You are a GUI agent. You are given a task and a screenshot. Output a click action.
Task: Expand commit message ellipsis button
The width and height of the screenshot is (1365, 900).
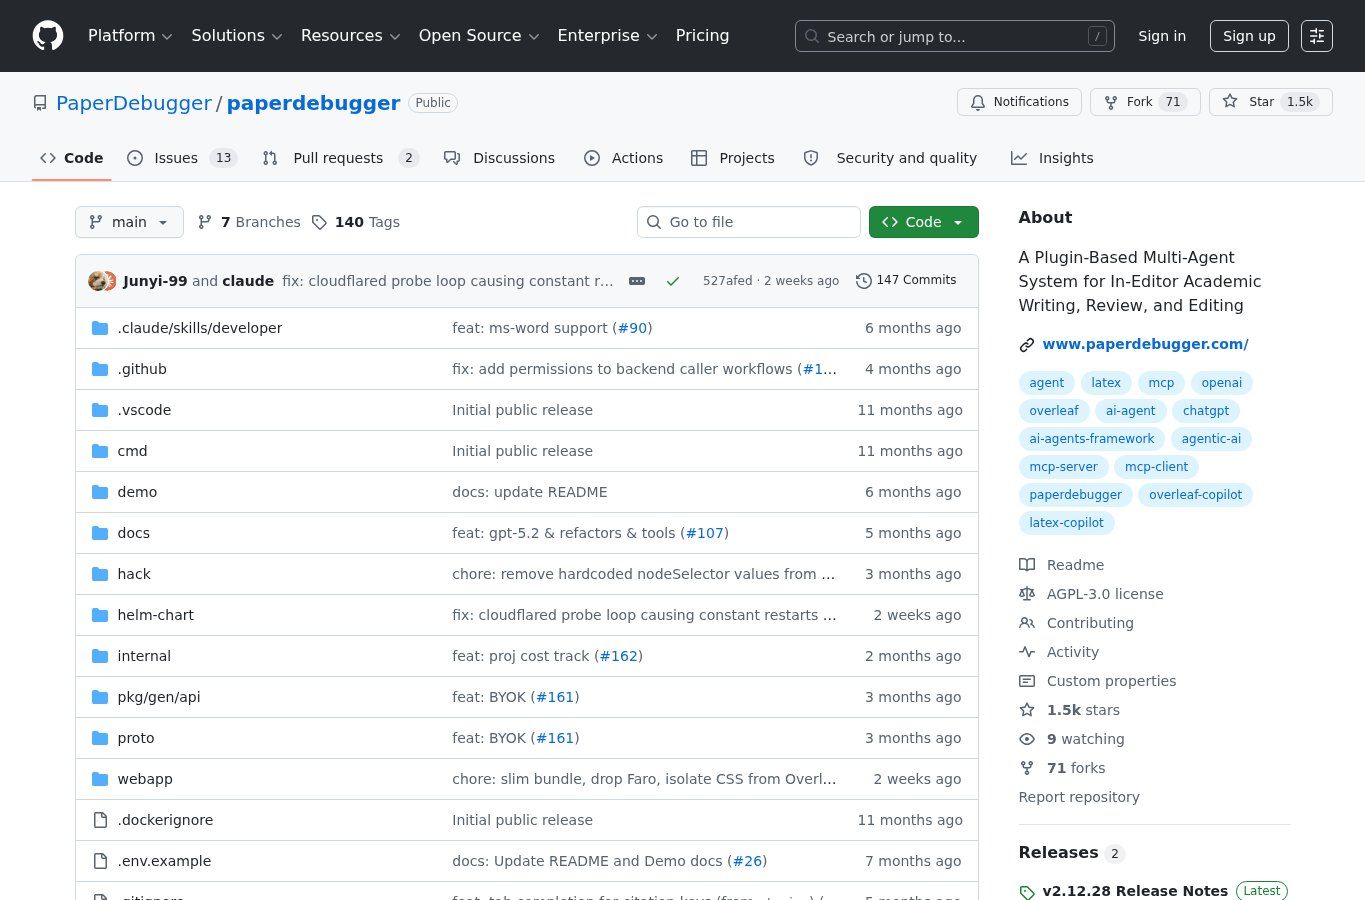(x=637, y=281)
